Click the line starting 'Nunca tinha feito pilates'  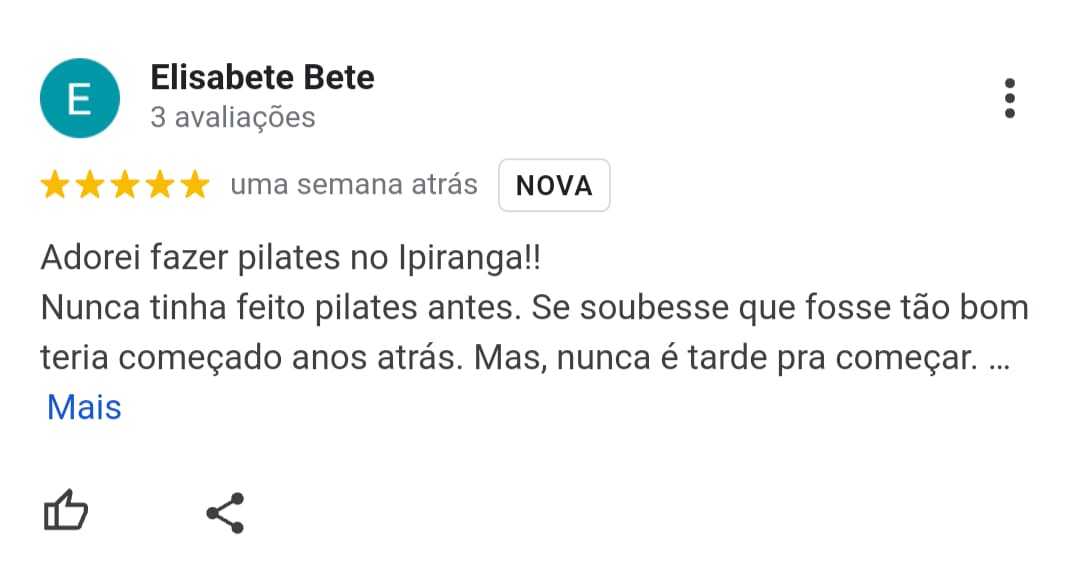534,308
